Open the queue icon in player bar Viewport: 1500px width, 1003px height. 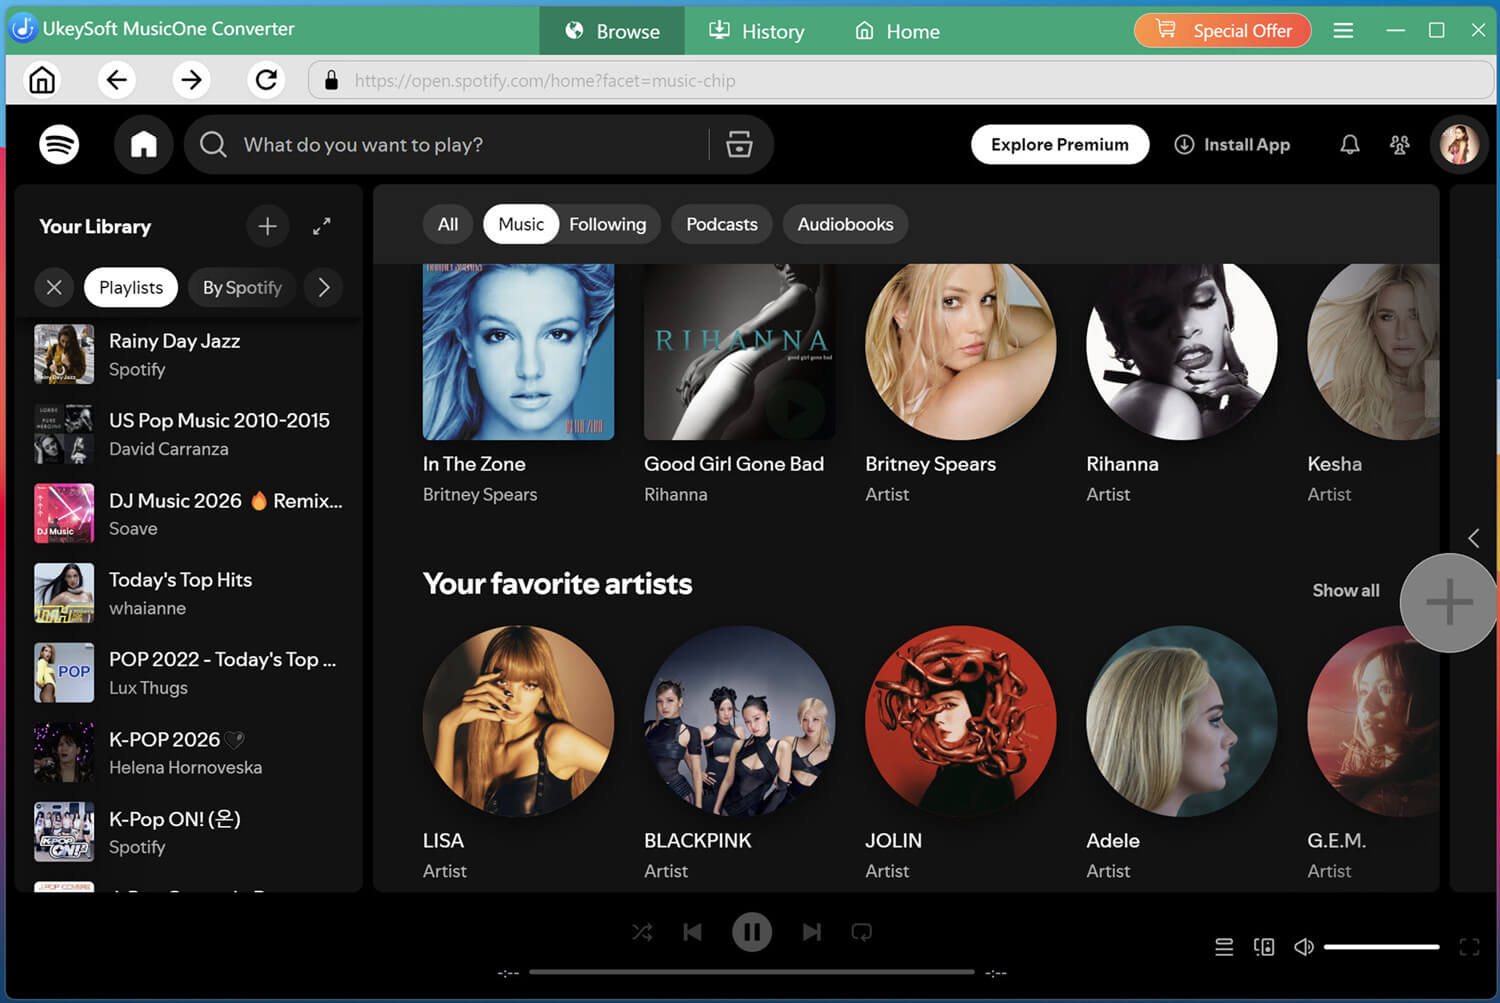pos(1224,947)
